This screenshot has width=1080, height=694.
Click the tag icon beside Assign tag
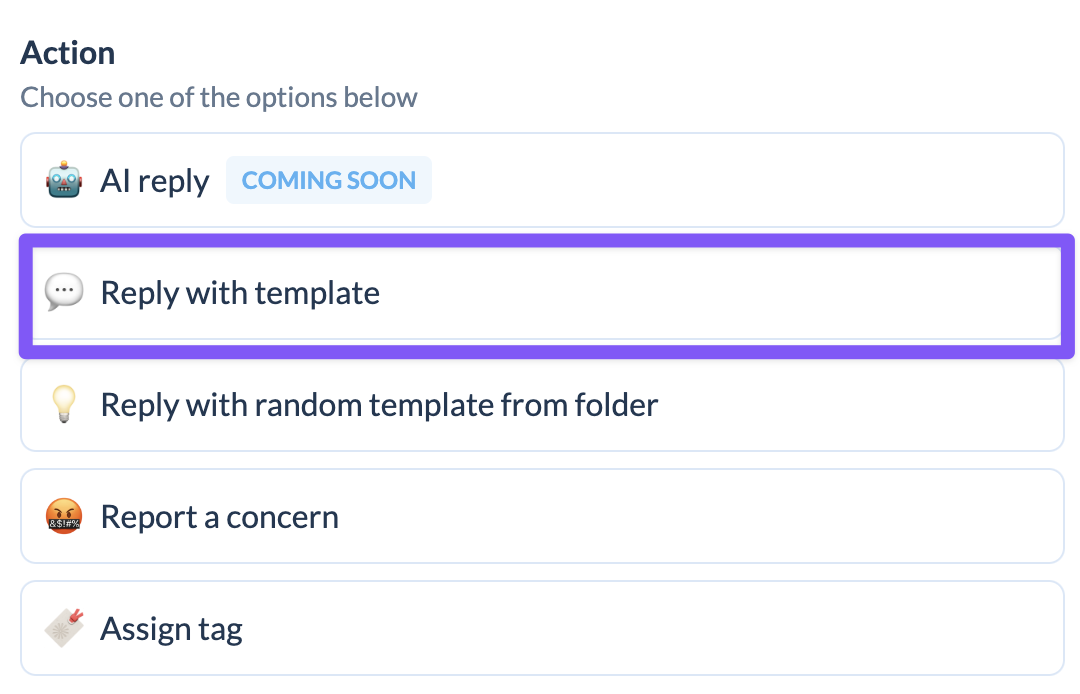tap(64, 628)
